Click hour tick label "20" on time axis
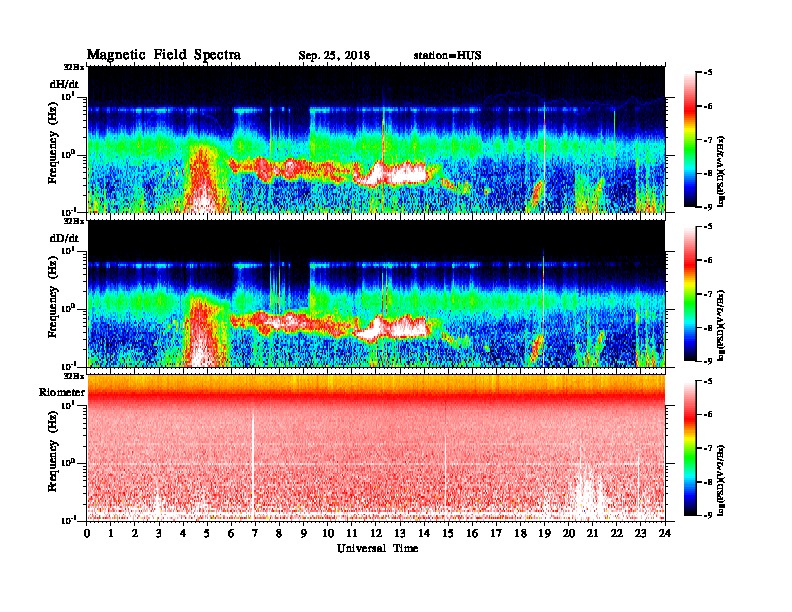792x612 pixels. pos(569,533)
